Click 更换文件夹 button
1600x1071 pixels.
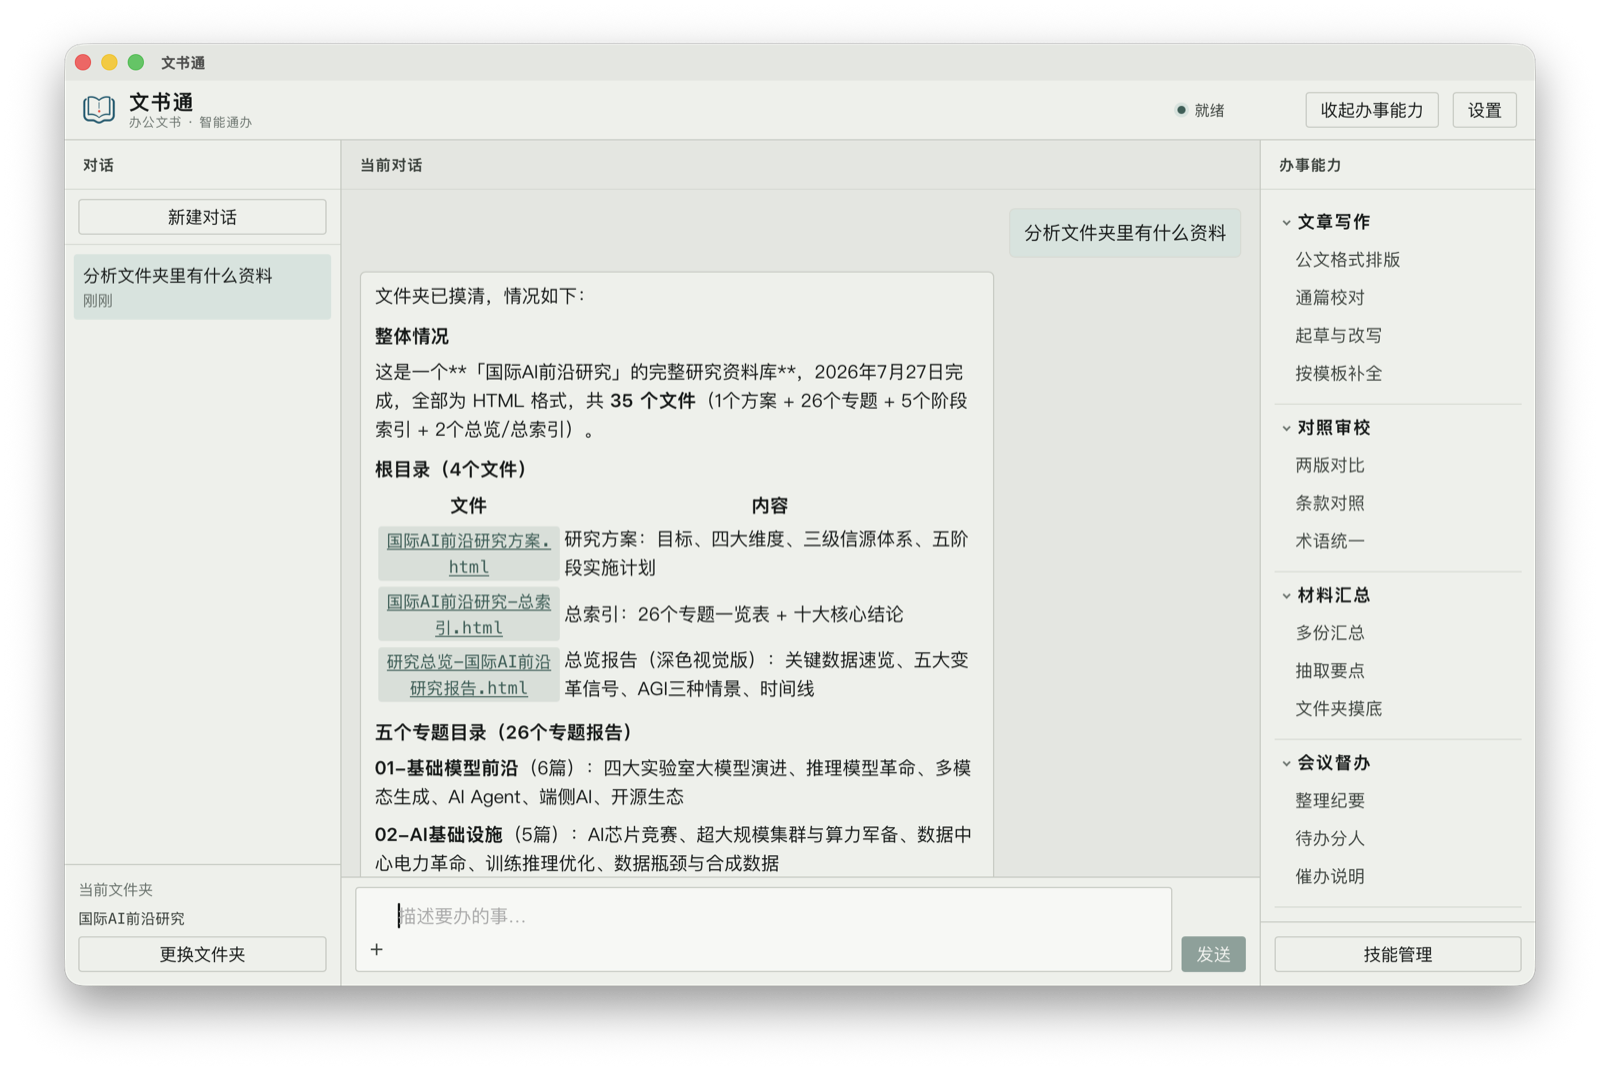[202, 954]
